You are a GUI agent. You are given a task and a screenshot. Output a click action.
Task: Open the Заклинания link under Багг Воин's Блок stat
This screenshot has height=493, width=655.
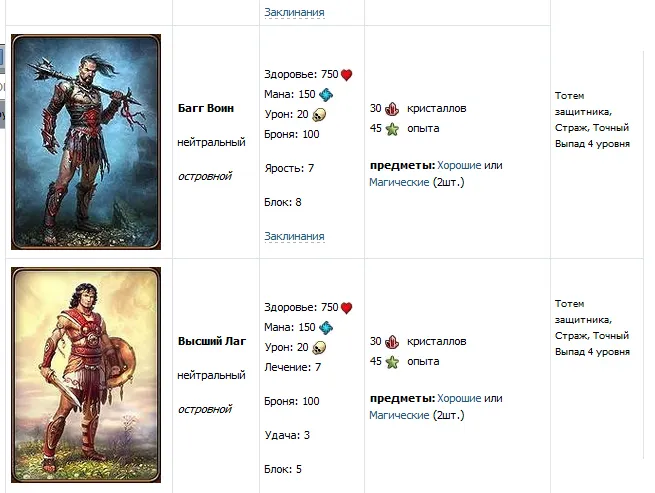(x=294, y=236)
